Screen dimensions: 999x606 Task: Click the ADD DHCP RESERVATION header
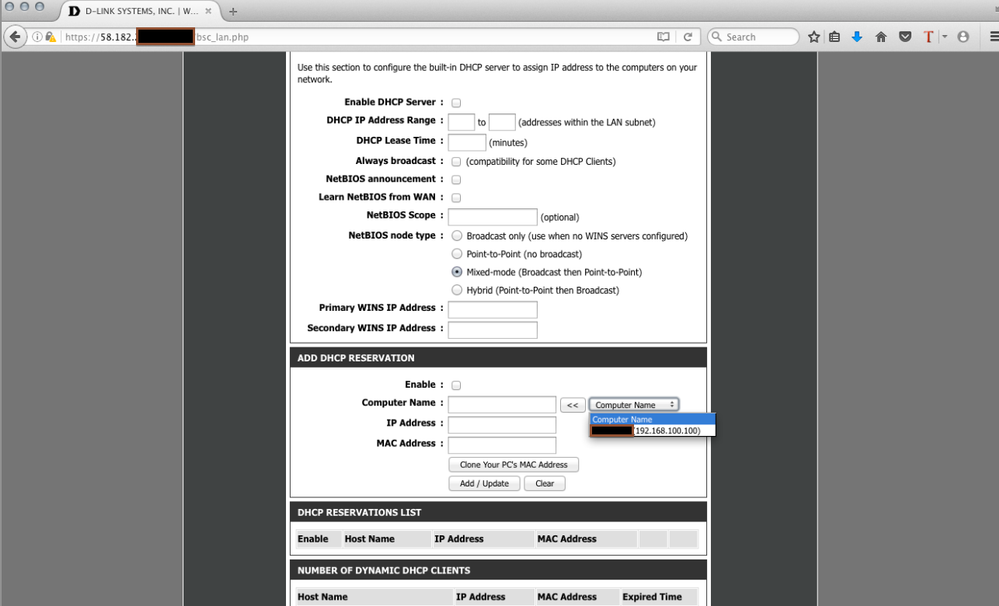coord(498,357)
